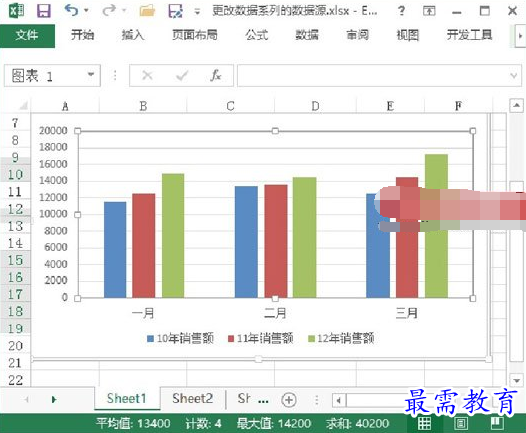
Task: Undo the last action
Action: [x=72, y=10]
